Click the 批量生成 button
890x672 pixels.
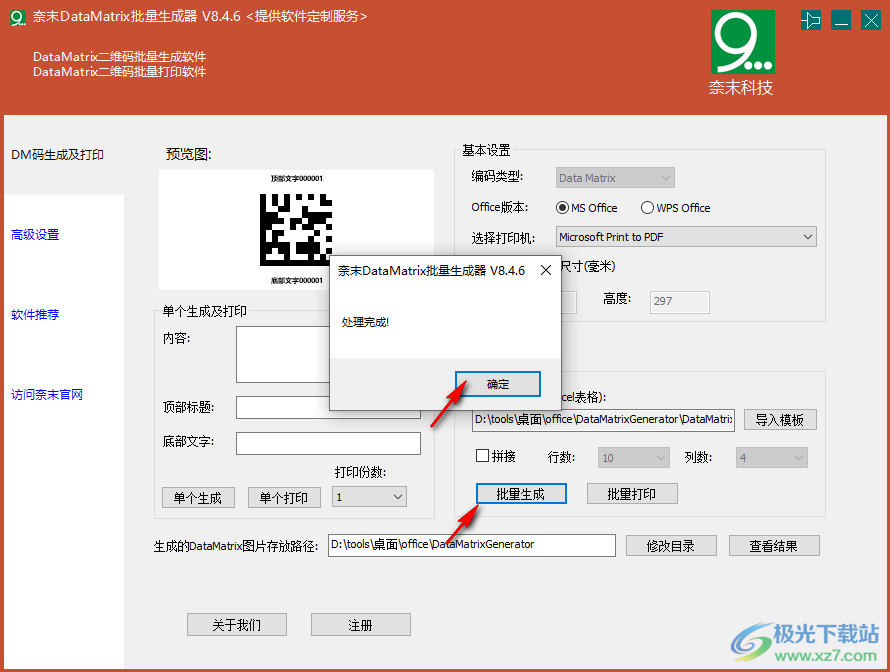(x=521, y=494)
